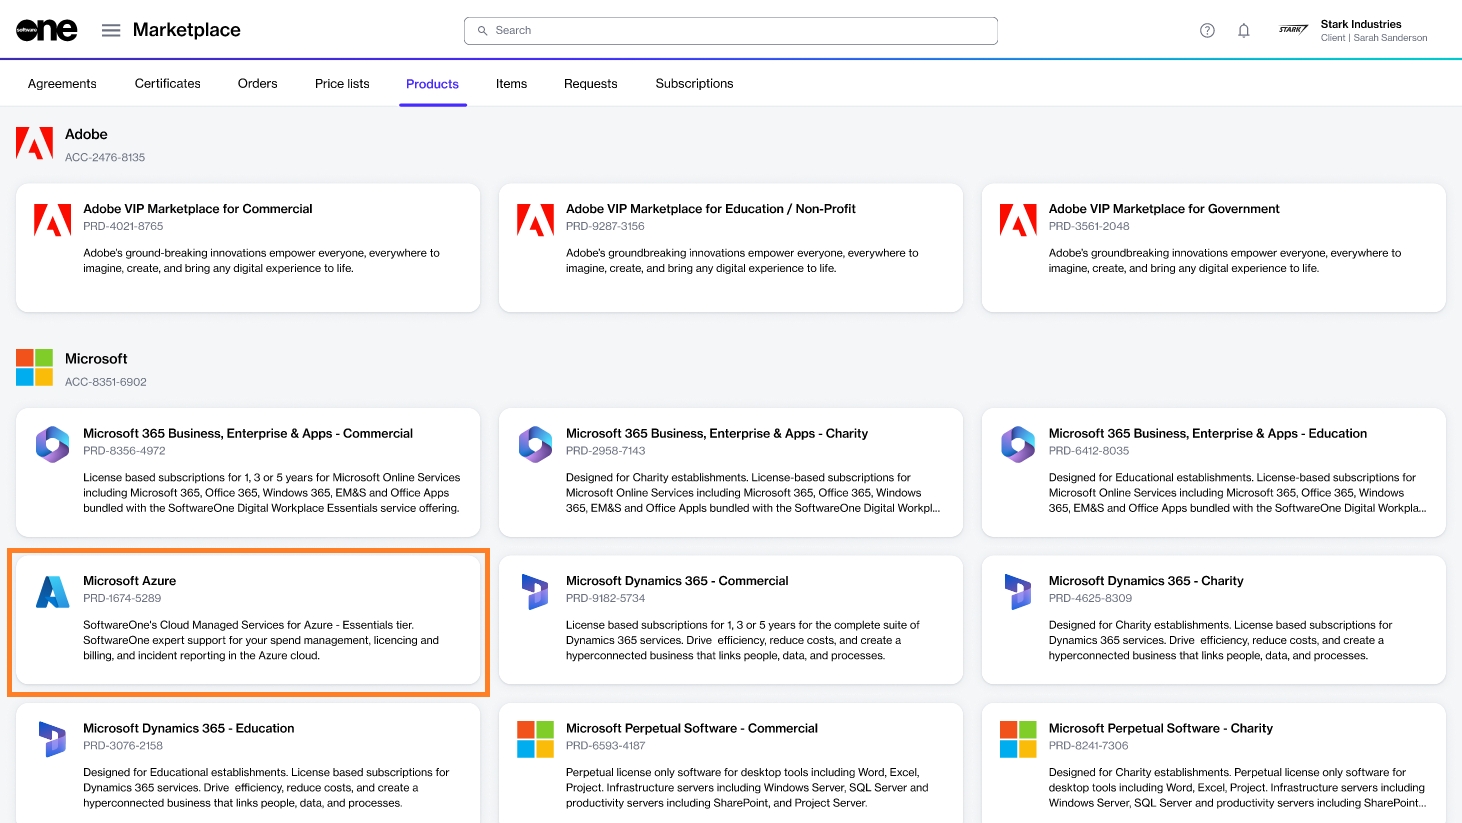
Task: Click the Microsoft Azure product icon
Action: 52,592
